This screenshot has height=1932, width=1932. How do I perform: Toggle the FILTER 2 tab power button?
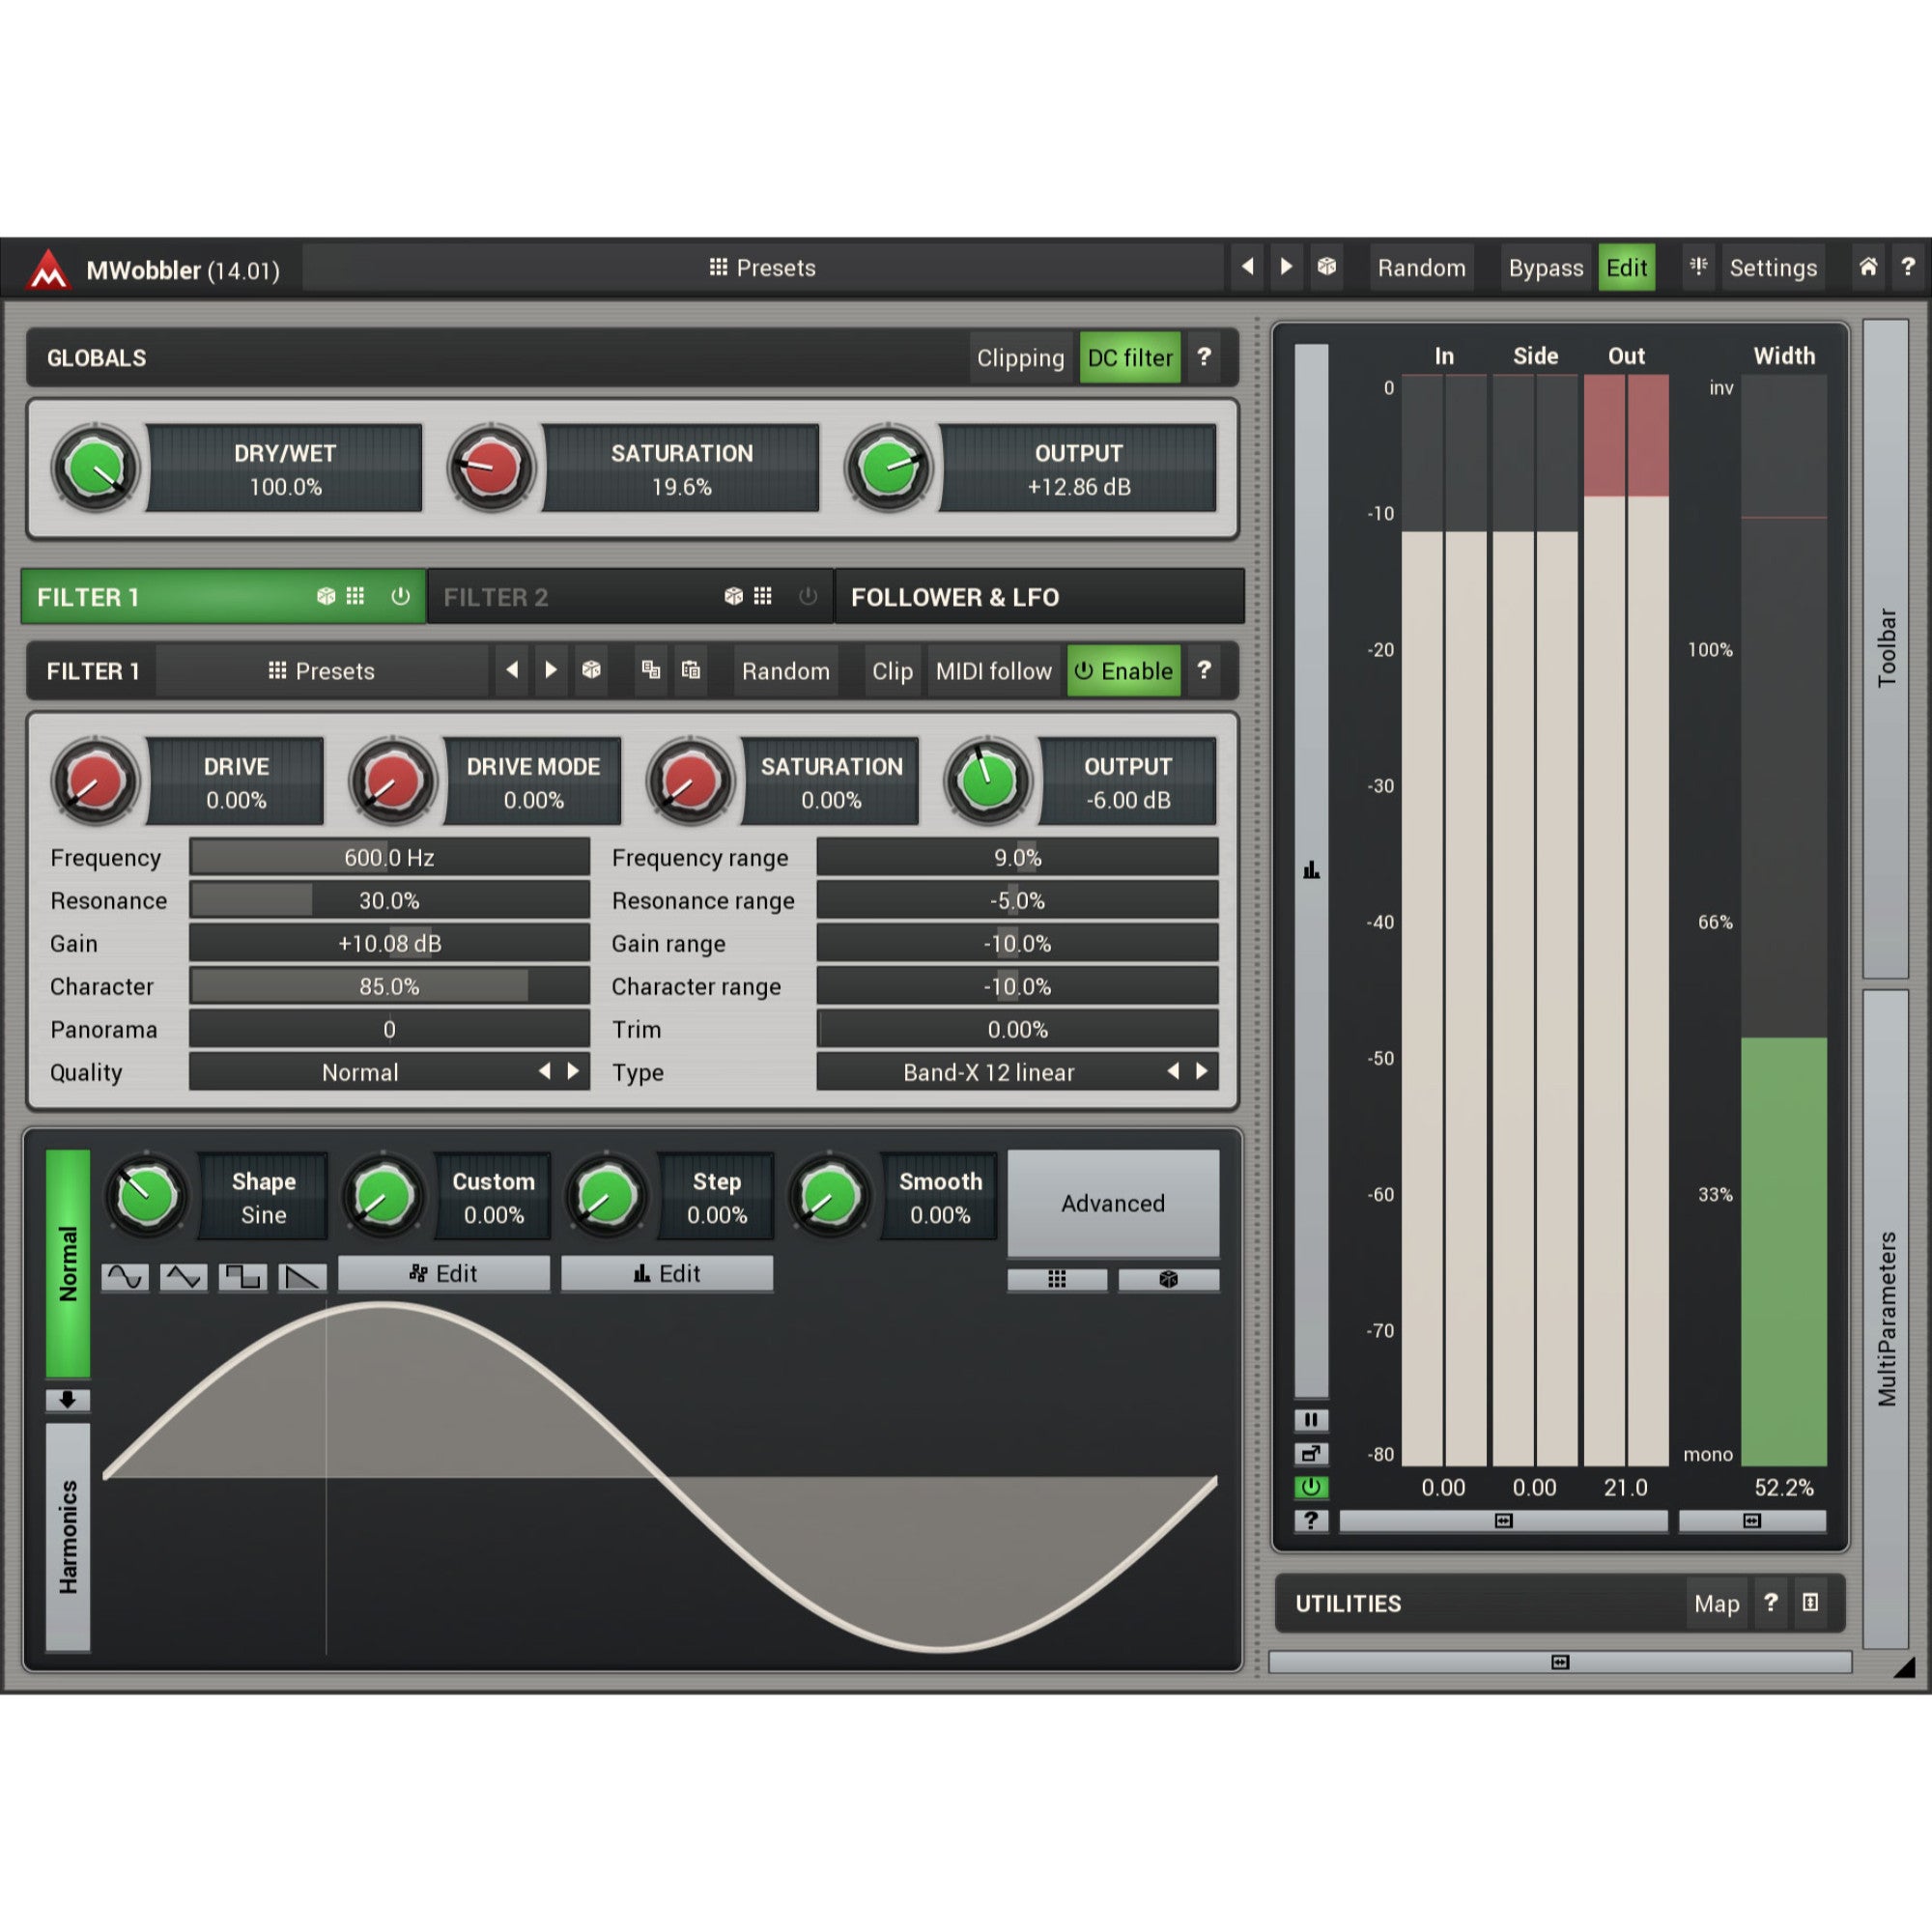[x=808, y=596]
